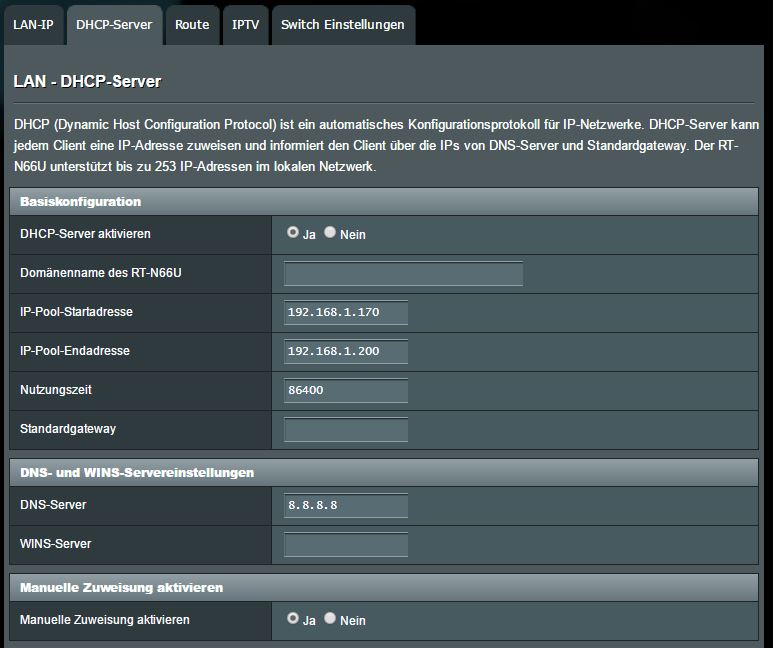The height and width of the screenshot is (648, 773).
Task: Select Ja for Manuelle Zuweisung aktivieren
Action: (x=293, y=619)
